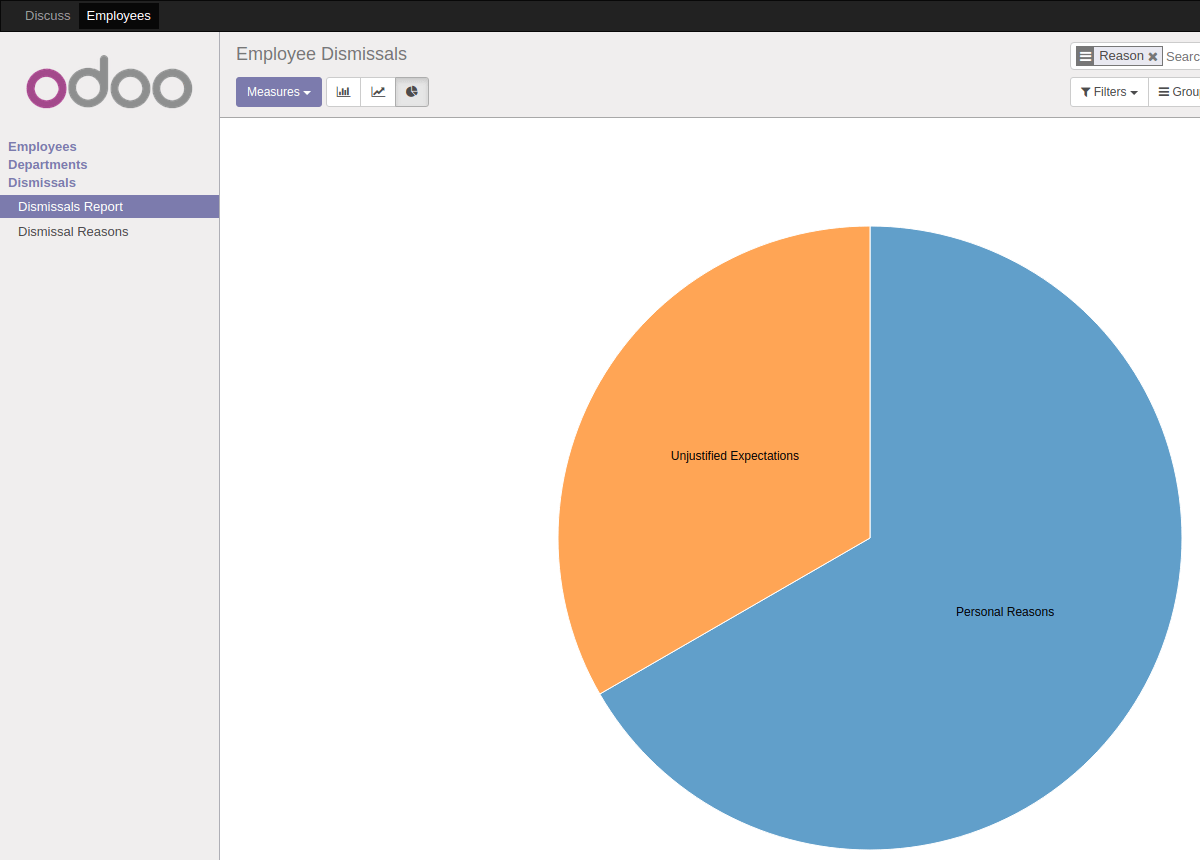Click the hamburger icon on the Reason facet

tap(1086, 56)
